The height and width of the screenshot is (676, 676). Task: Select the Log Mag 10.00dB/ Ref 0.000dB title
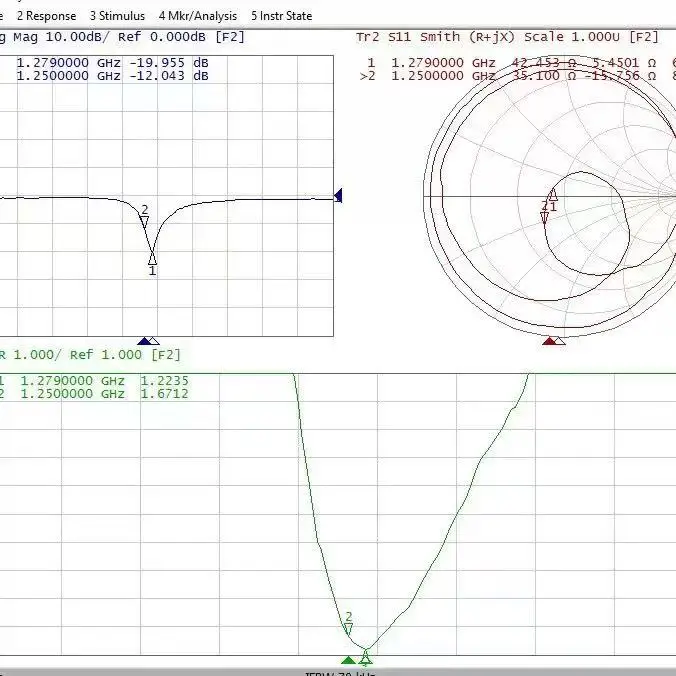[122, 37]
